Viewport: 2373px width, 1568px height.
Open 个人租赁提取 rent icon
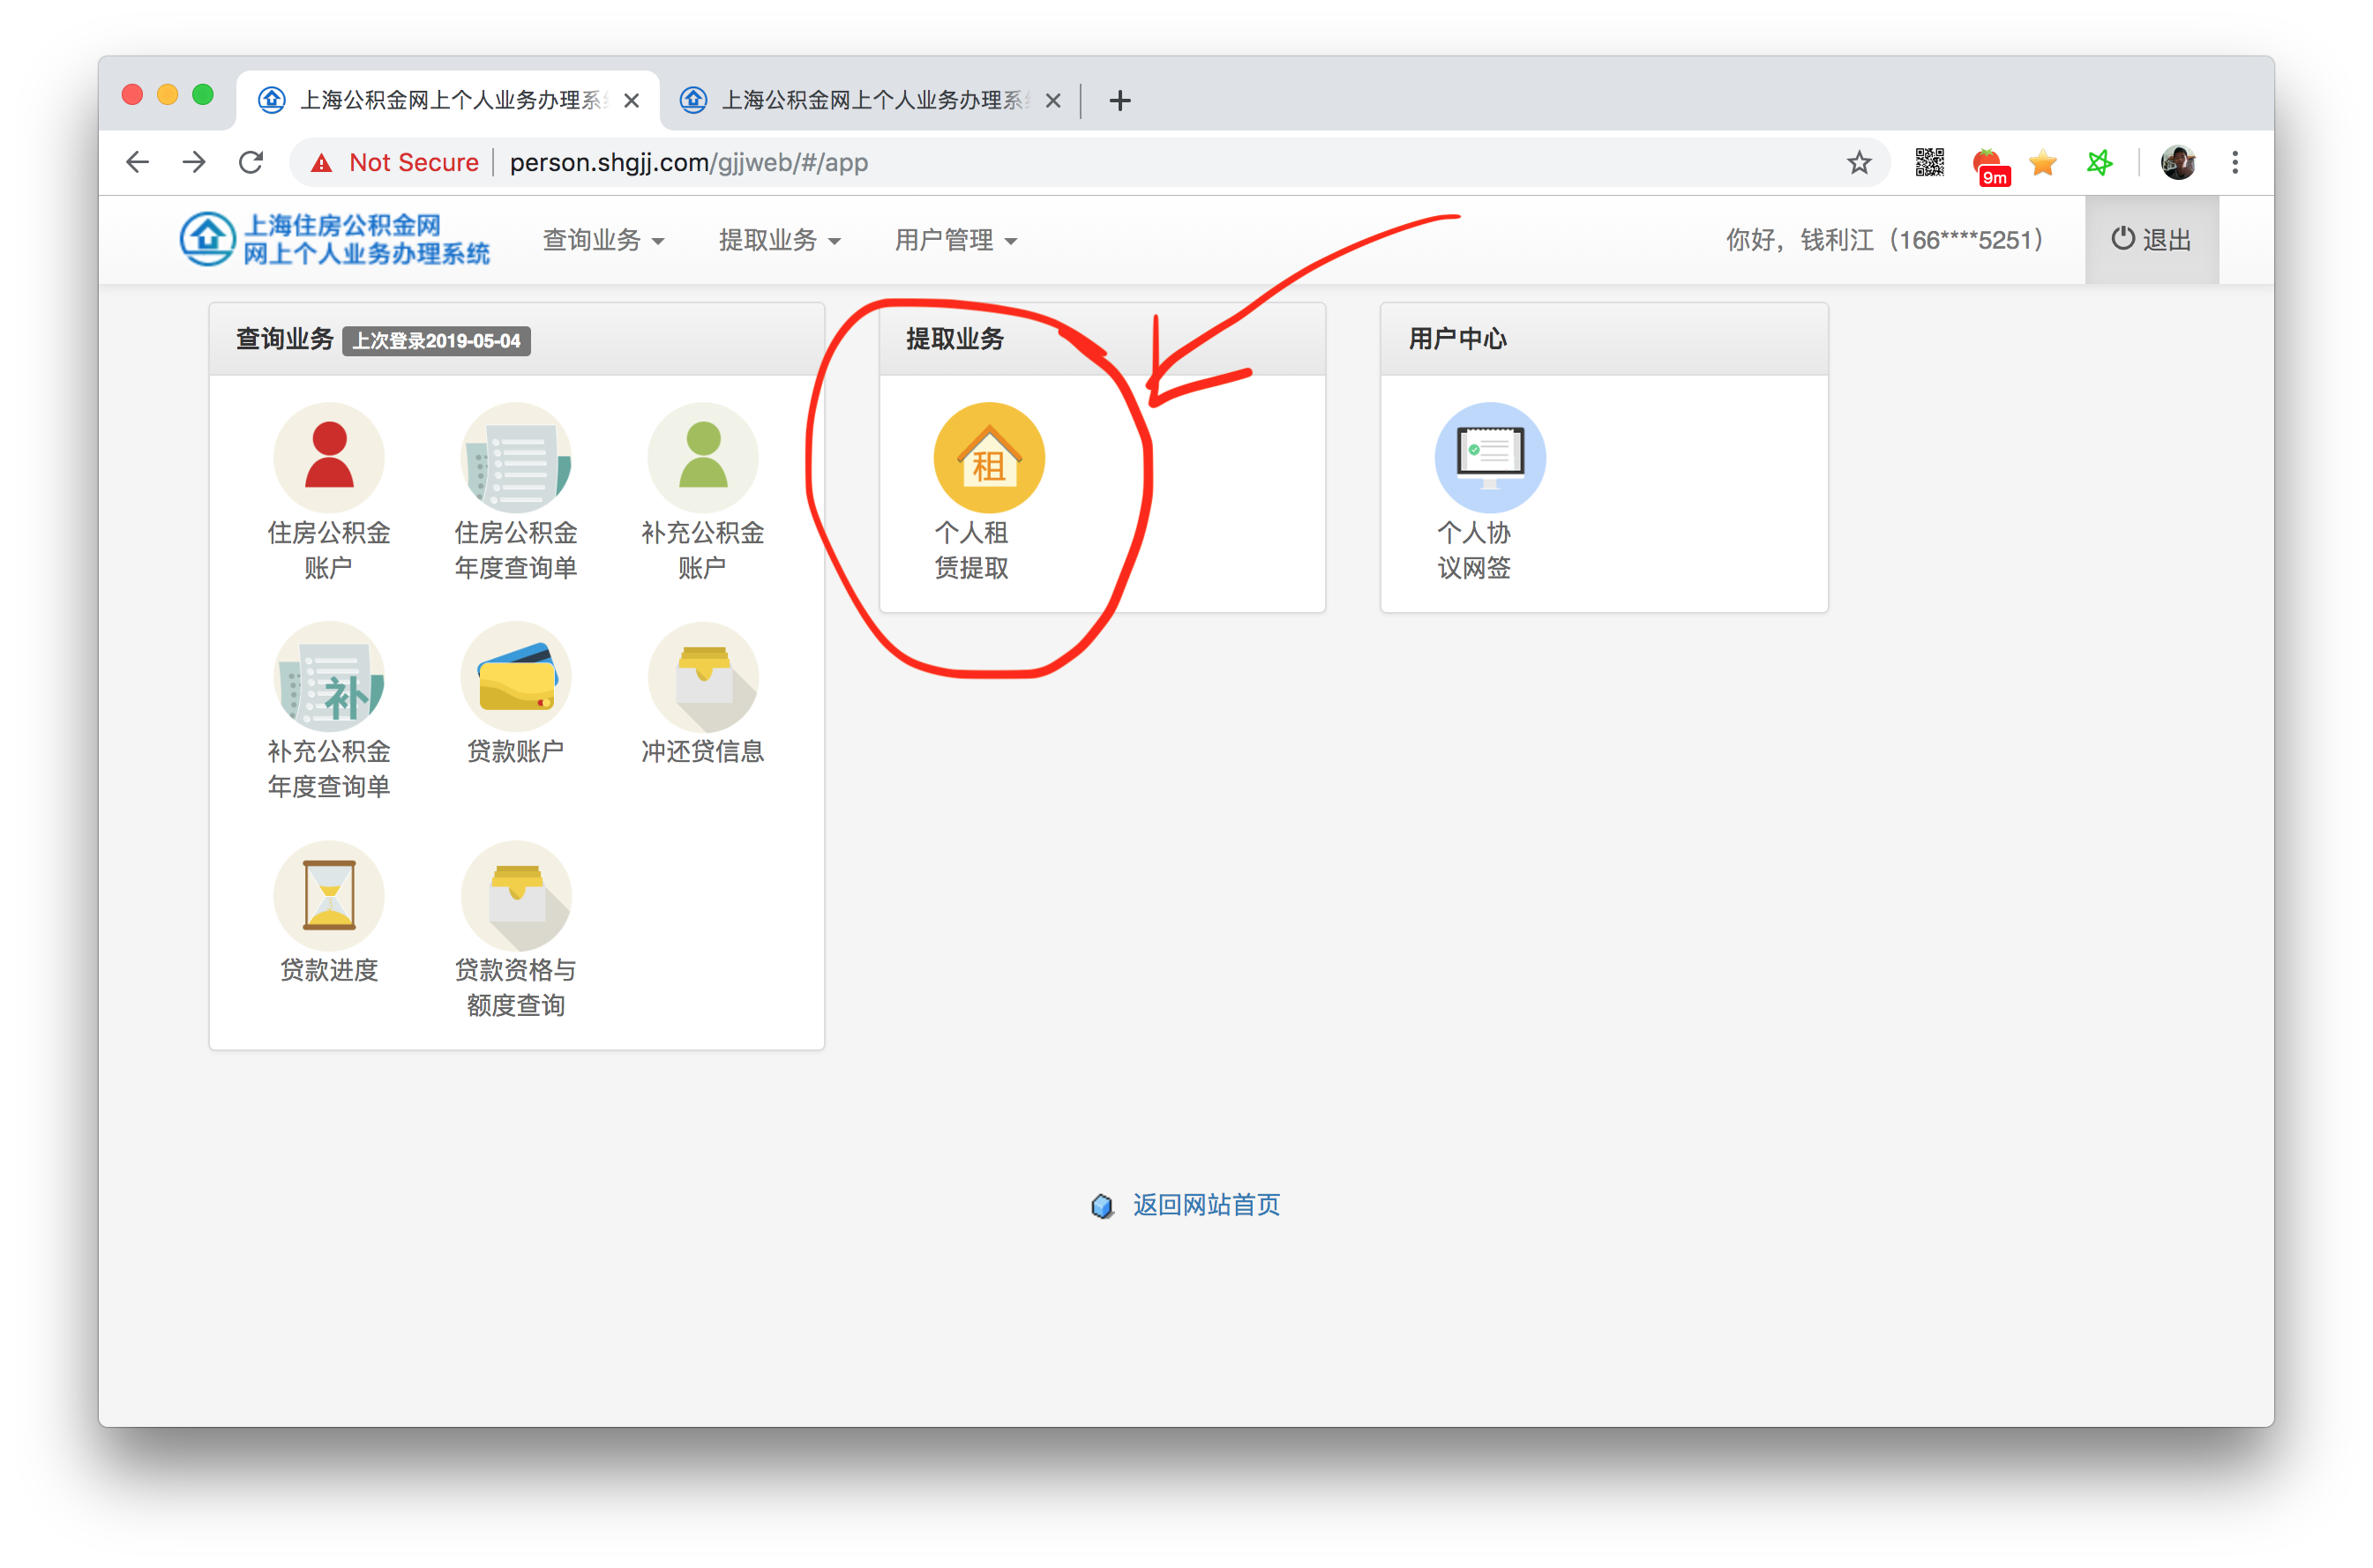(x=988, y=458)
